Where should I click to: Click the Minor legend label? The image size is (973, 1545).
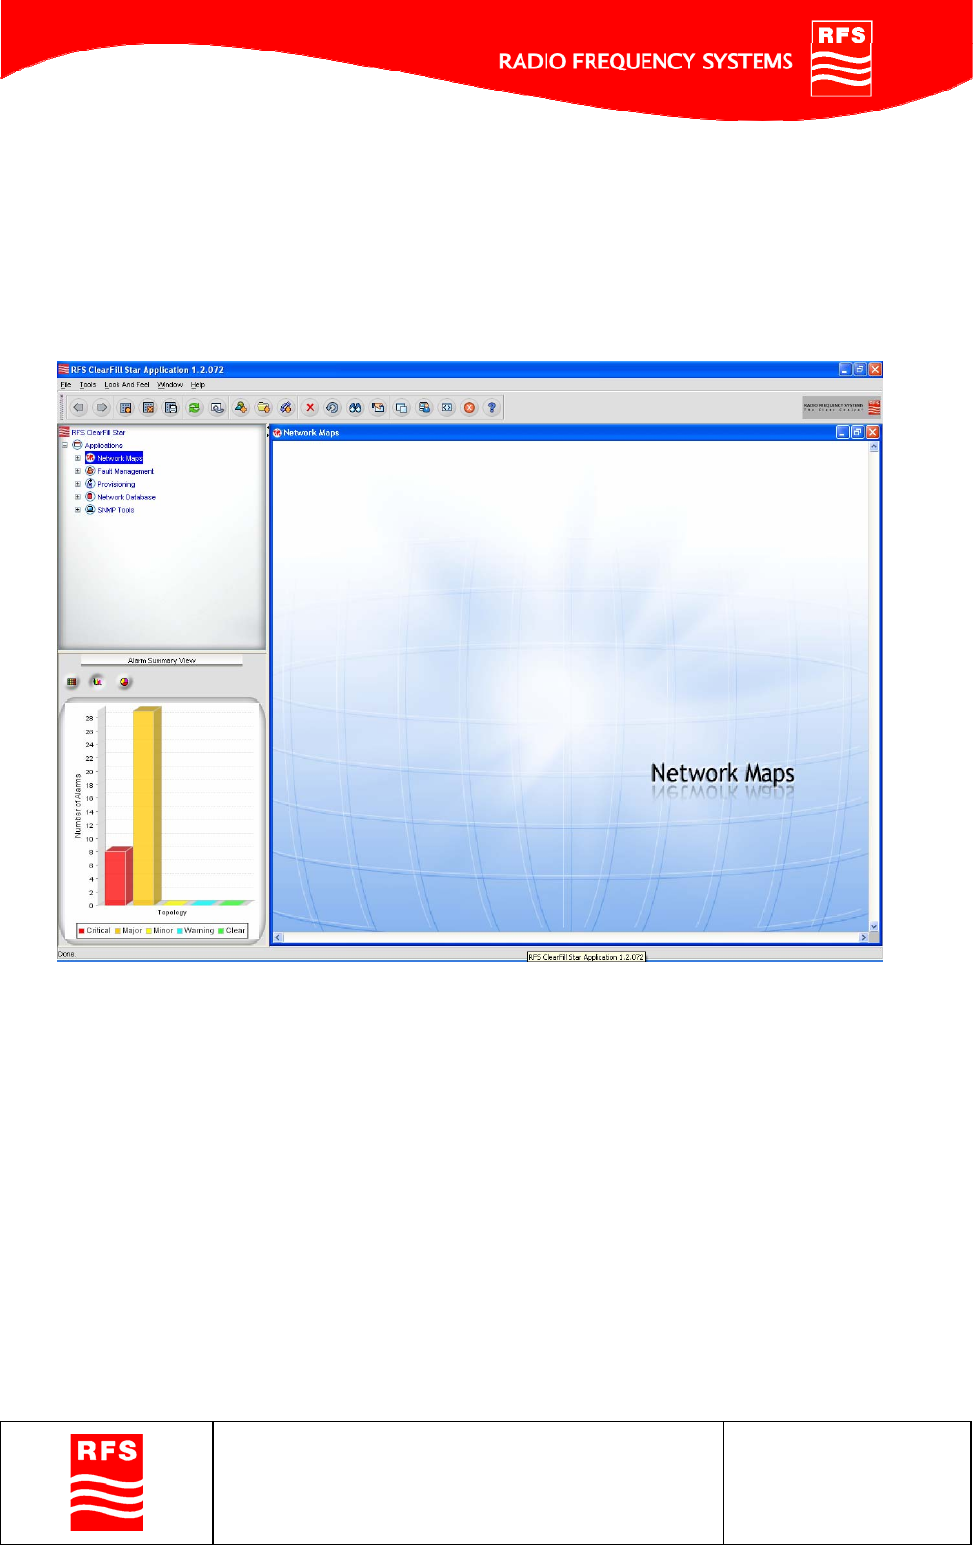pos(163,931)
